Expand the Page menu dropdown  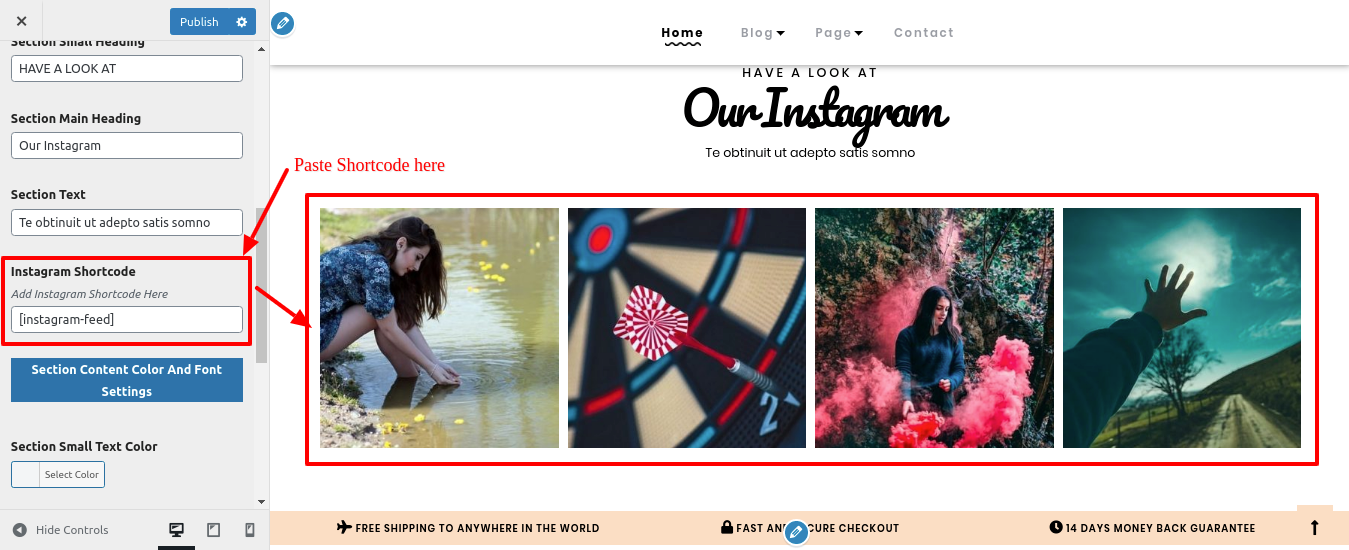[x=839, y=33]
